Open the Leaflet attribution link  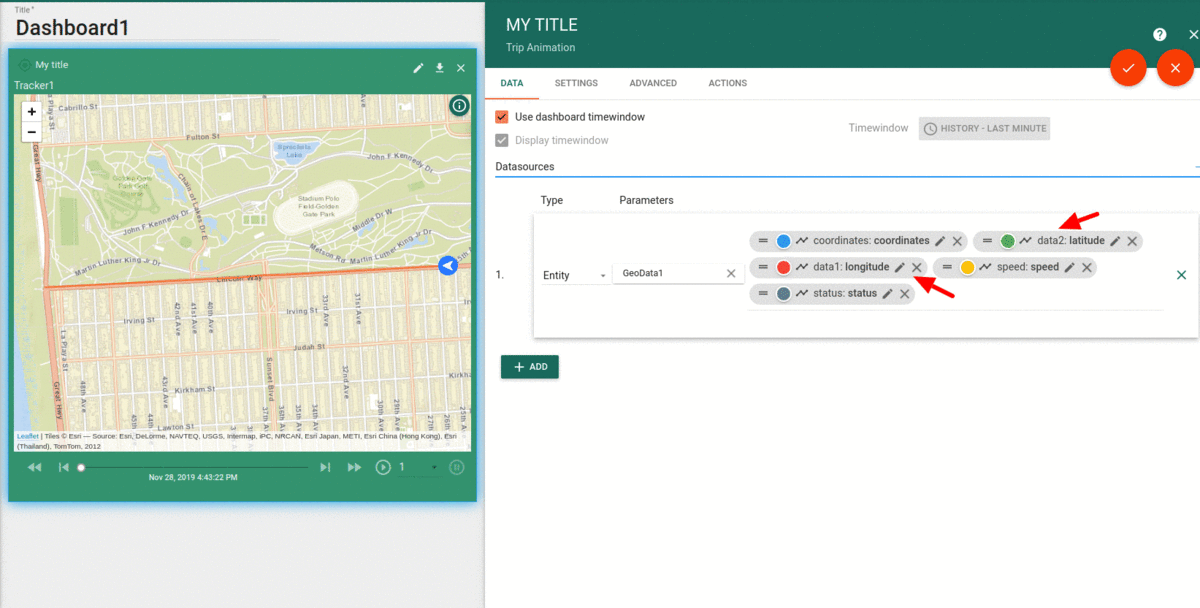click(x=27, y=436)
